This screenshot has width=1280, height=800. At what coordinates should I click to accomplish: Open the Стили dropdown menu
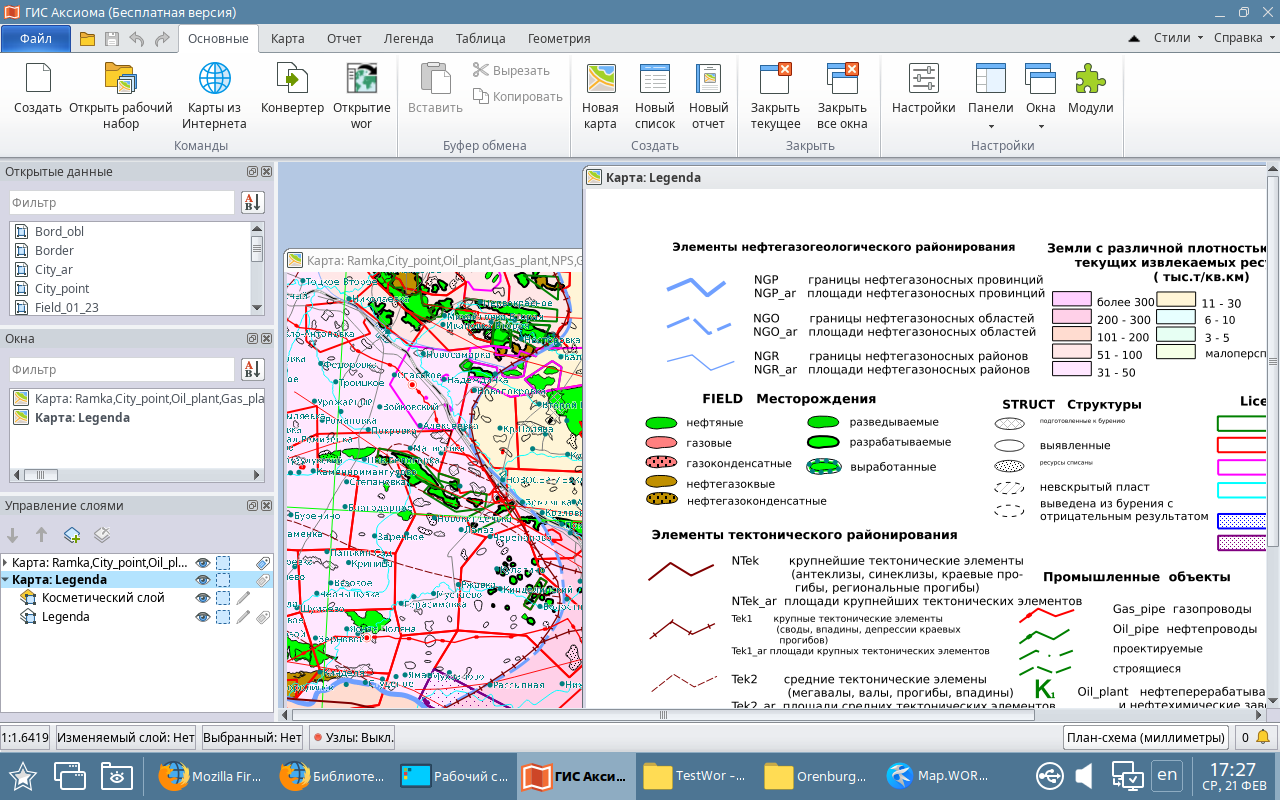pyautogui.click(x=1177, y=38)
